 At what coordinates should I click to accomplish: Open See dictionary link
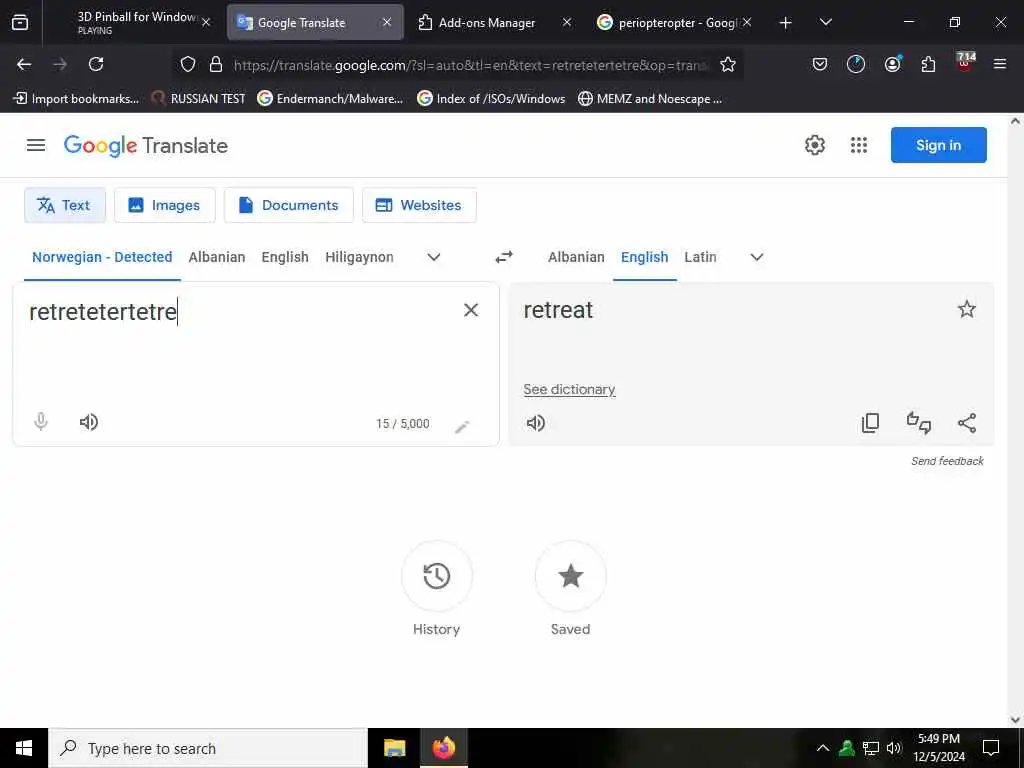[569, 389]
